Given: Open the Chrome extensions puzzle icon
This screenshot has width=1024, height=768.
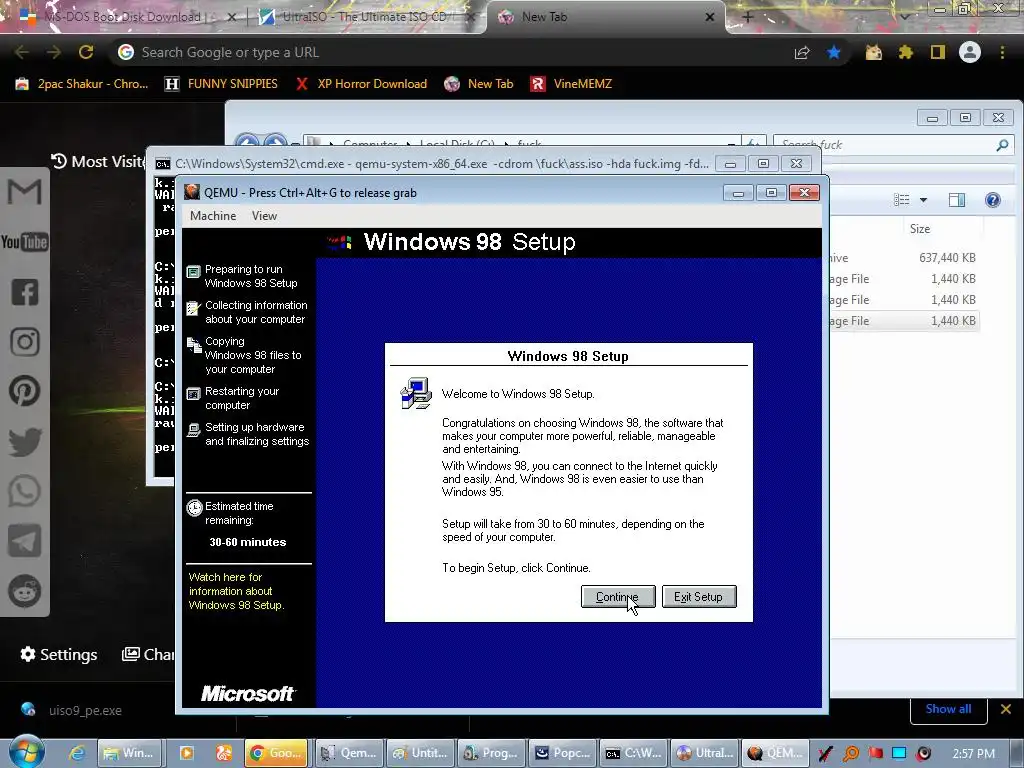Looking at the screenshot, I should click(x=905, y=52).
